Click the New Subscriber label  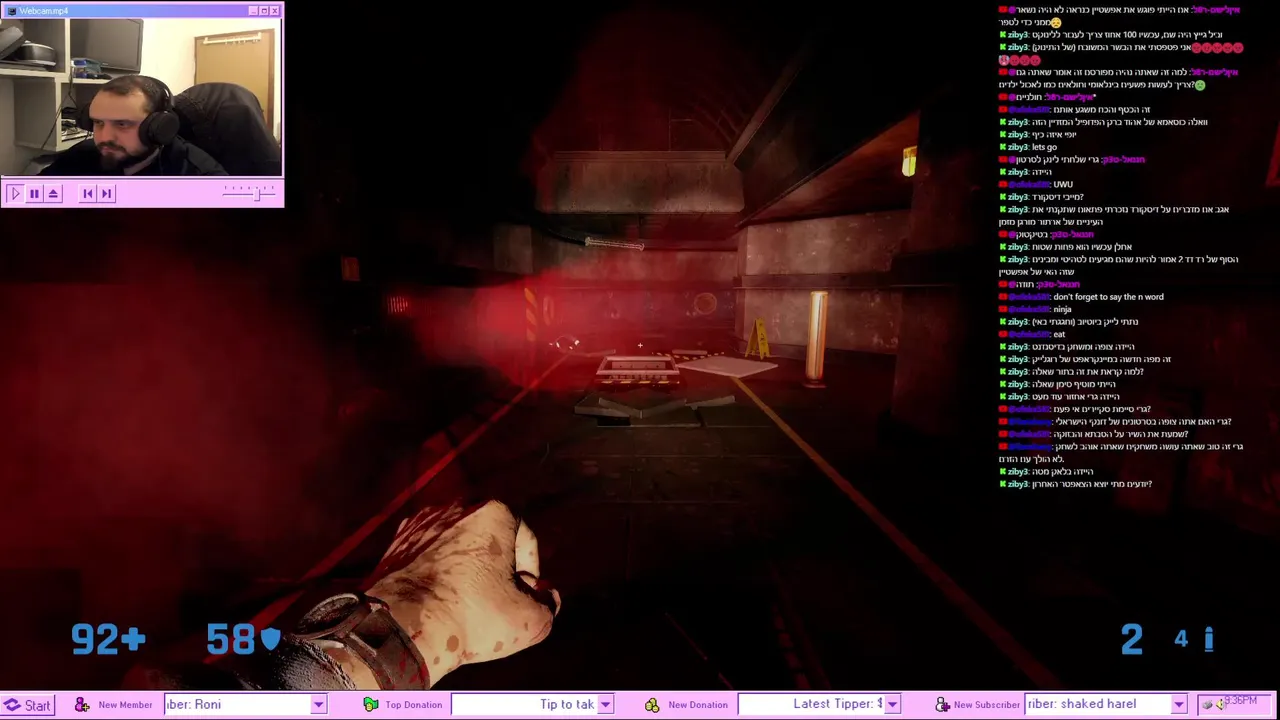click(x=986, y=705)
